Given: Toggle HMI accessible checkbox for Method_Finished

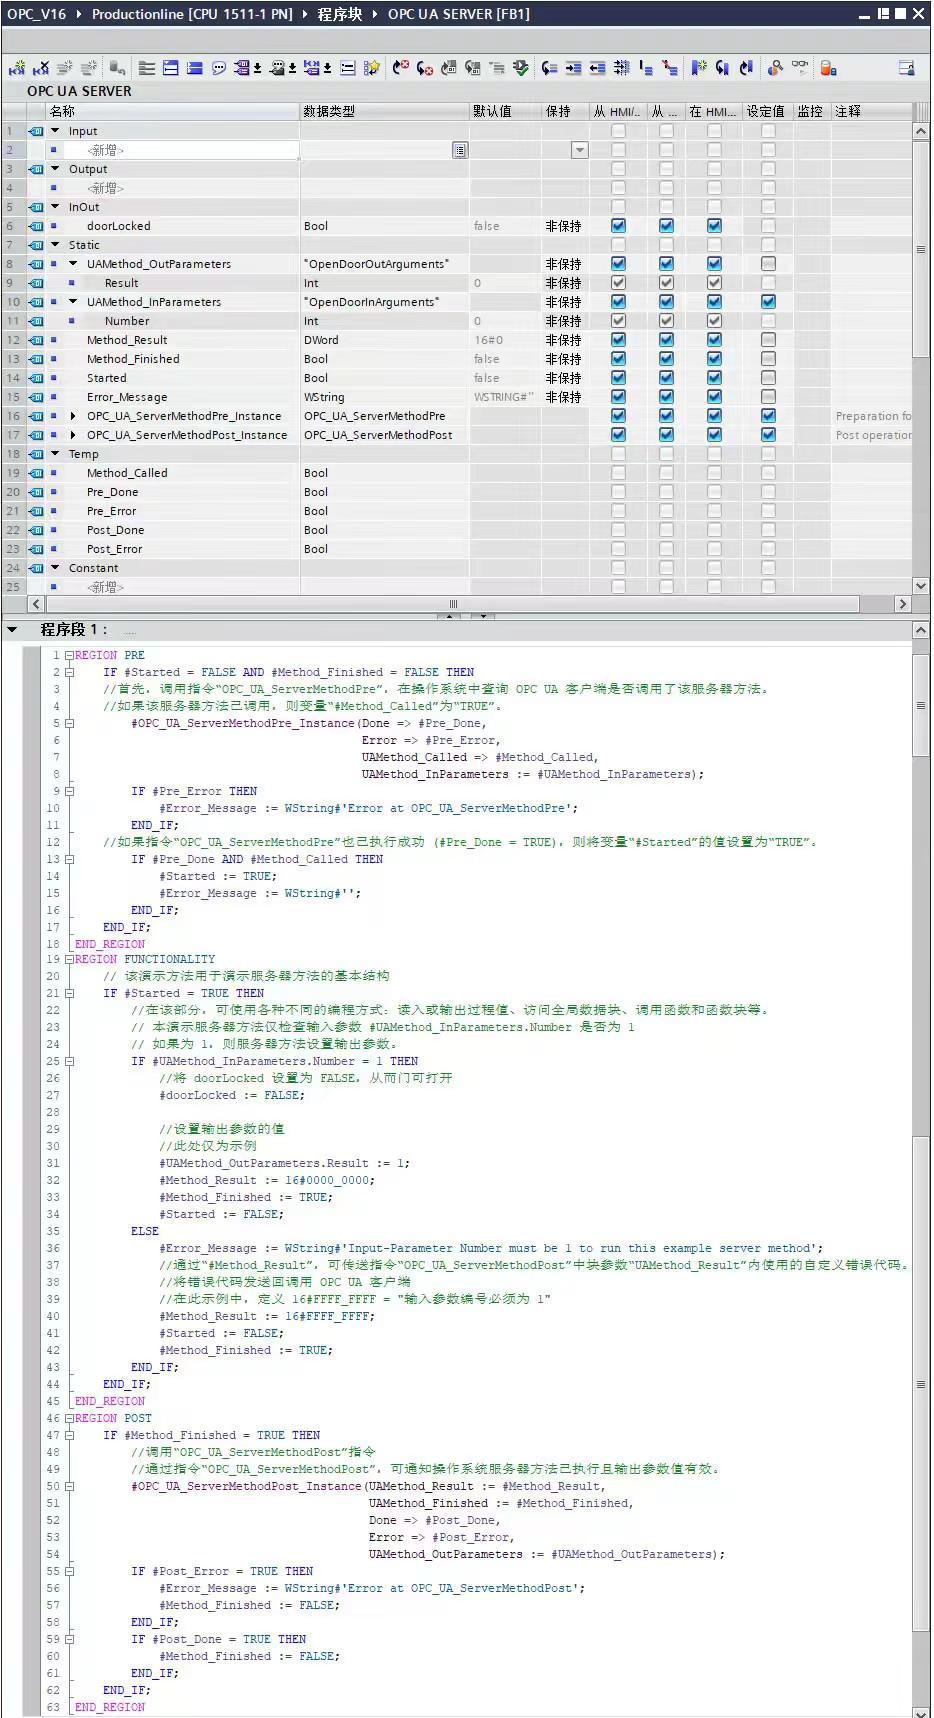Looking at the screenshot, I should 618,359.
